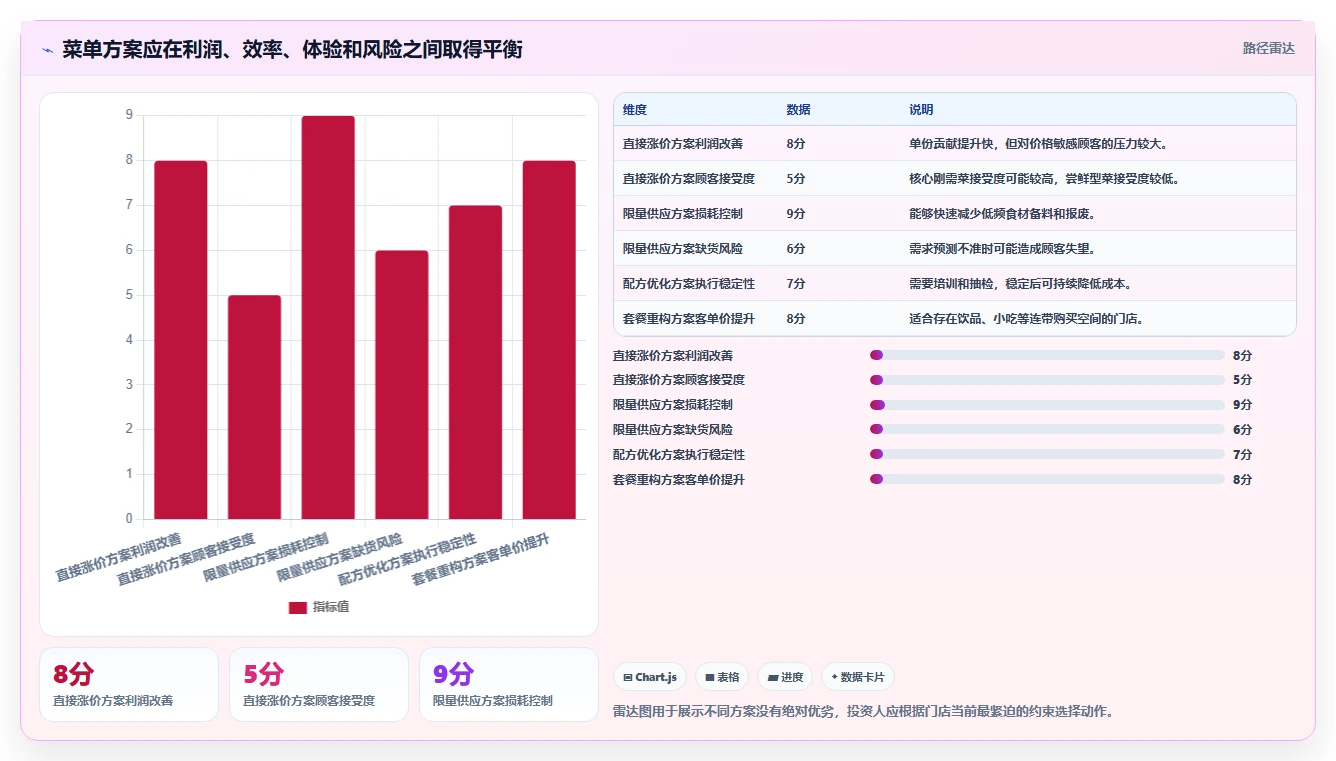Open the 8分 直接涨价方案利润改善 data card
Viewport: 1336px width, 761px height.
pos(129,684)
